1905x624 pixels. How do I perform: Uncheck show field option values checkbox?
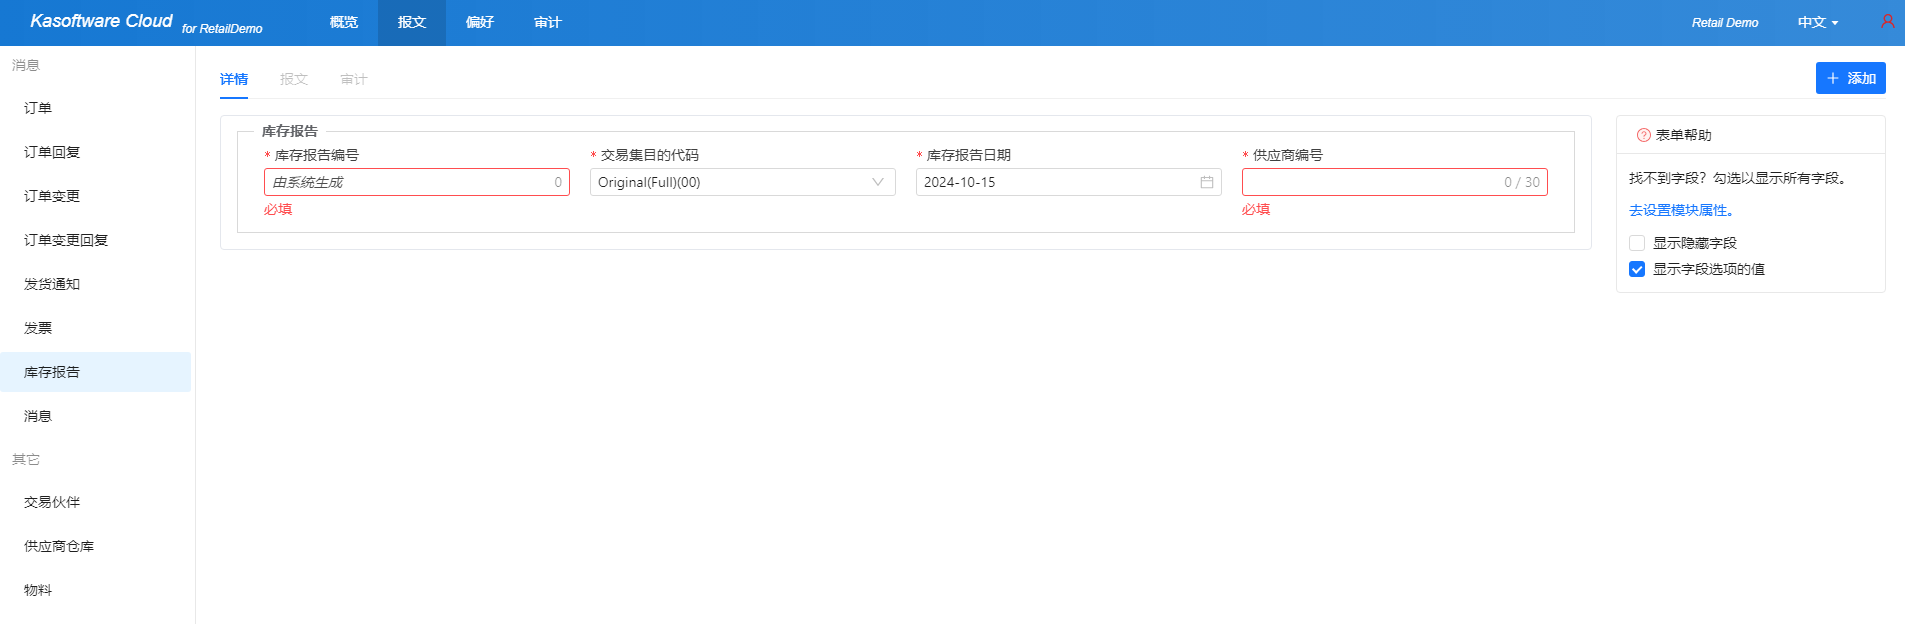(x=1637, y=269)
